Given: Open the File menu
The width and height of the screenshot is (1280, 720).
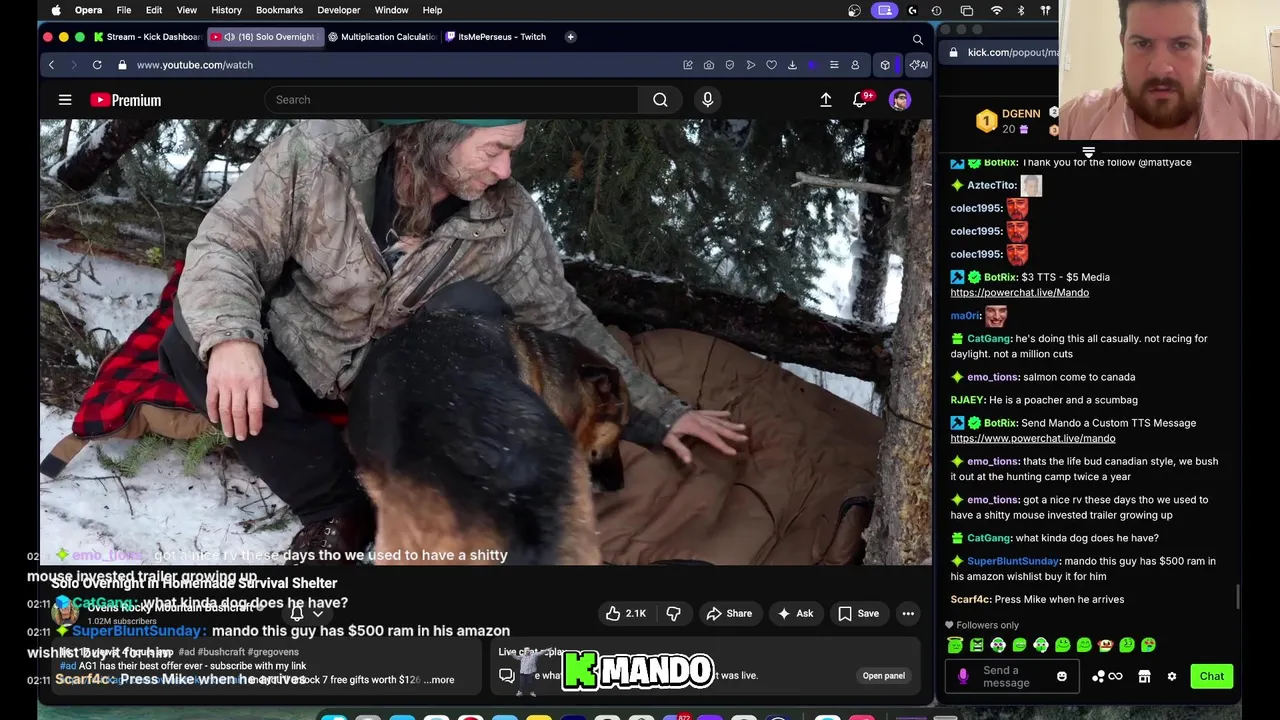Looking at the screenshot, I should [124, 10].
